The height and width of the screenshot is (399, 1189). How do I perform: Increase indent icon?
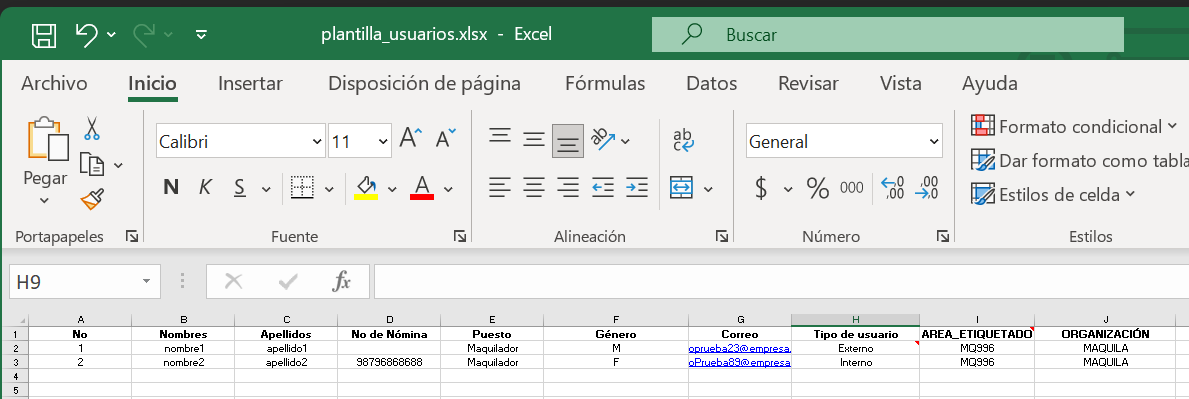pos(637,187)
